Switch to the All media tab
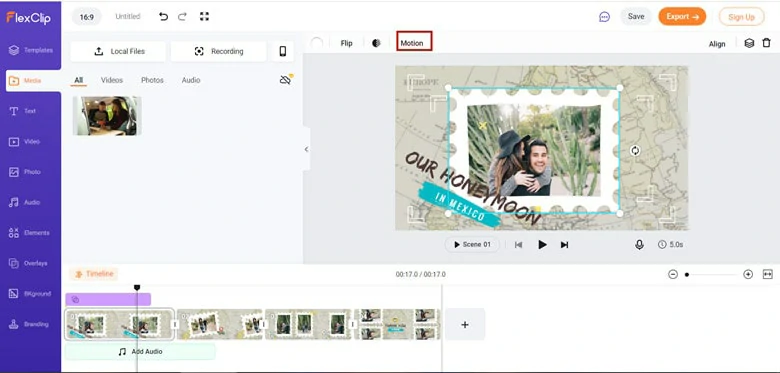Screen dimensions: 780x373 79,80
